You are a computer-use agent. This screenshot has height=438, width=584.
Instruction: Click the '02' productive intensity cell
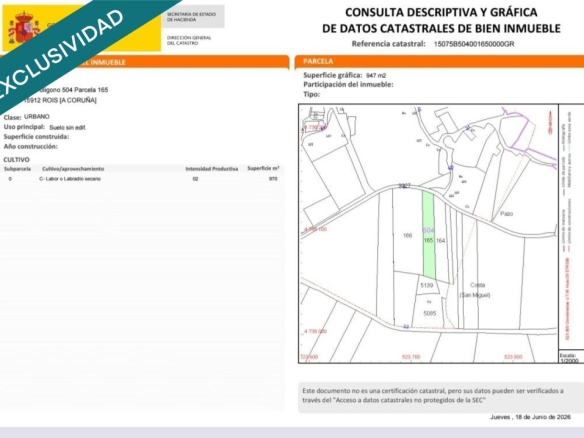pyautogui.click(x=196, y=179)
